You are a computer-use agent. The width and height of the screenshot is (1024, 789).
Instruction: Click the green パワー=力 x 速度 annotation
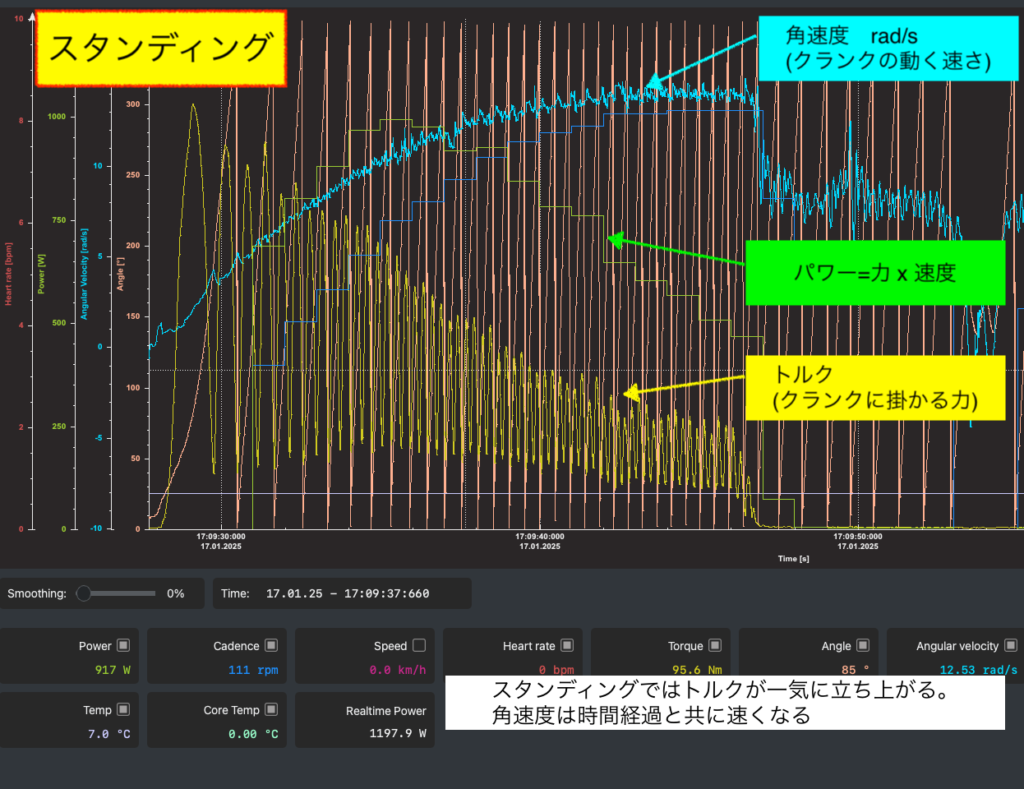pyautogui.click(x=874, y=272)
